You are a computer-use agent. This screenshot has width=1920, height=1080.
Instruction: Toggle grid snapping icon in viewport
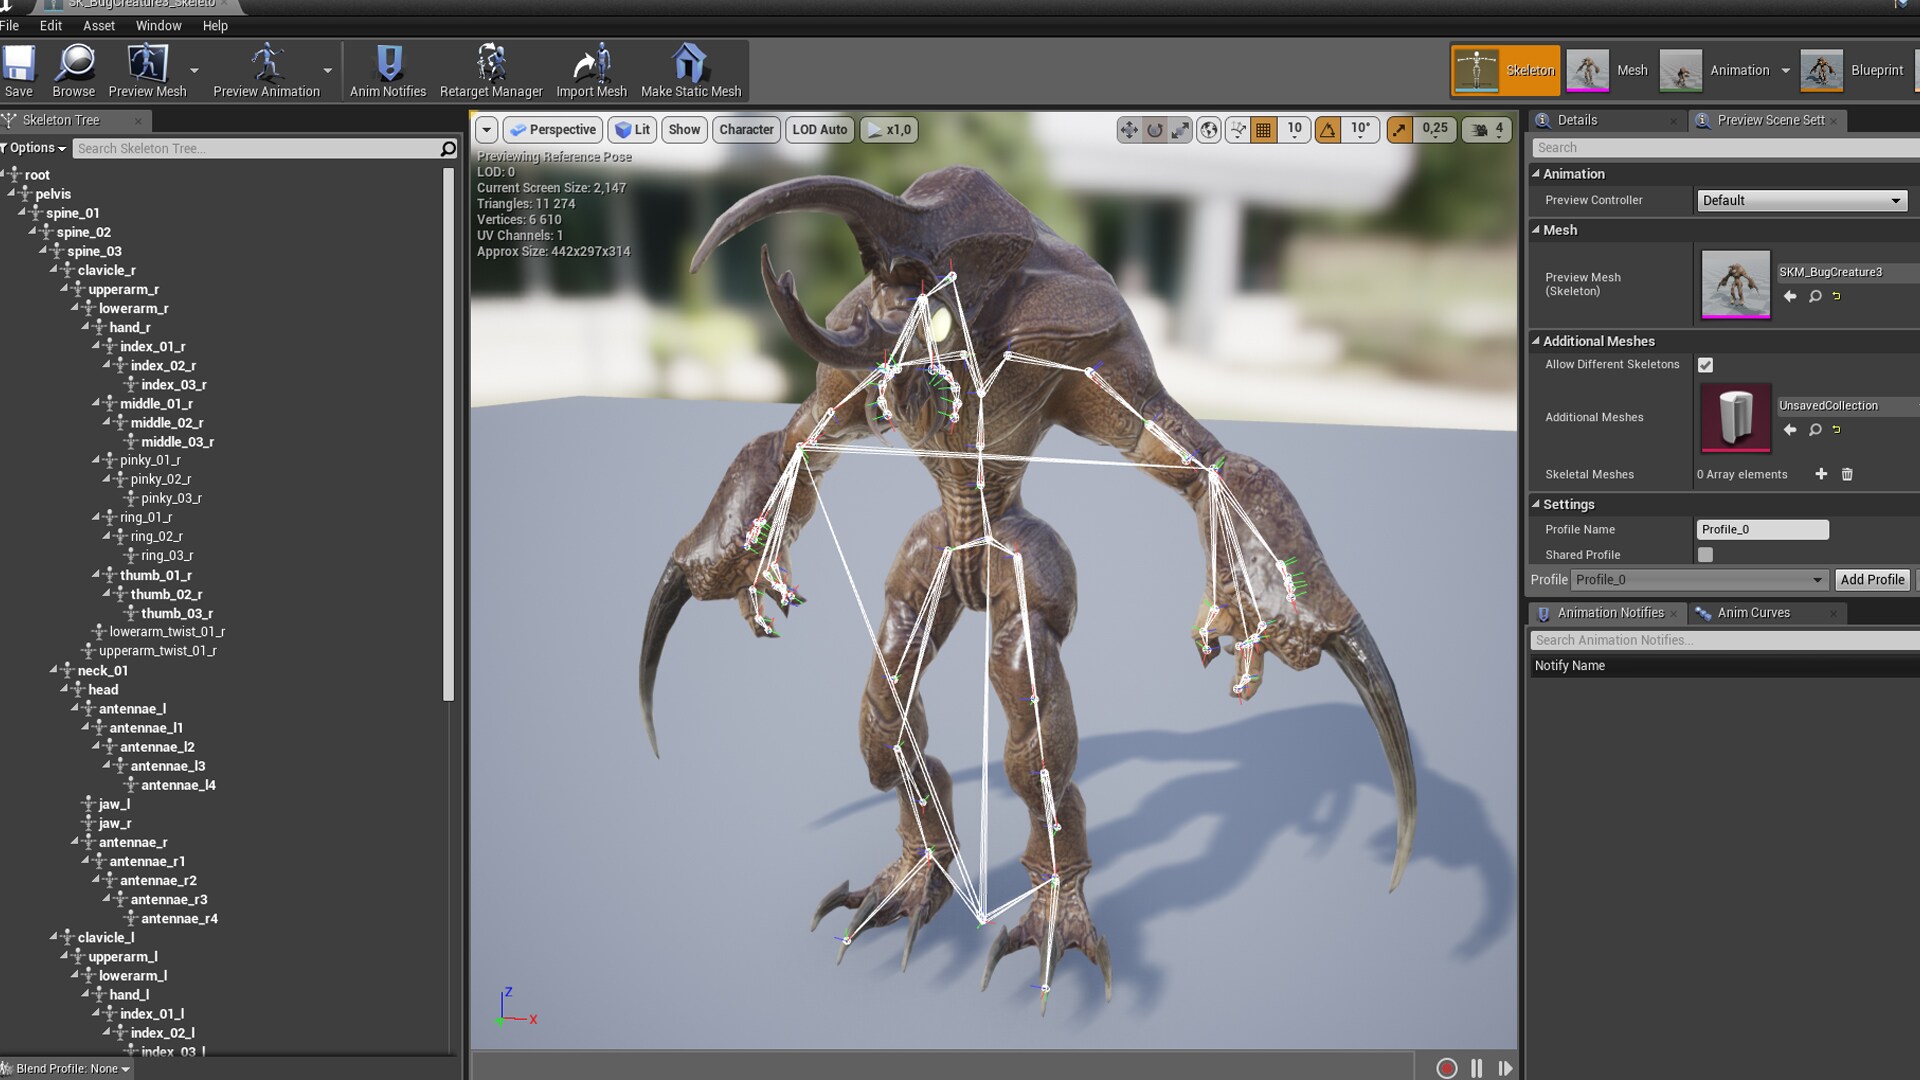[x=1264, y=130]
